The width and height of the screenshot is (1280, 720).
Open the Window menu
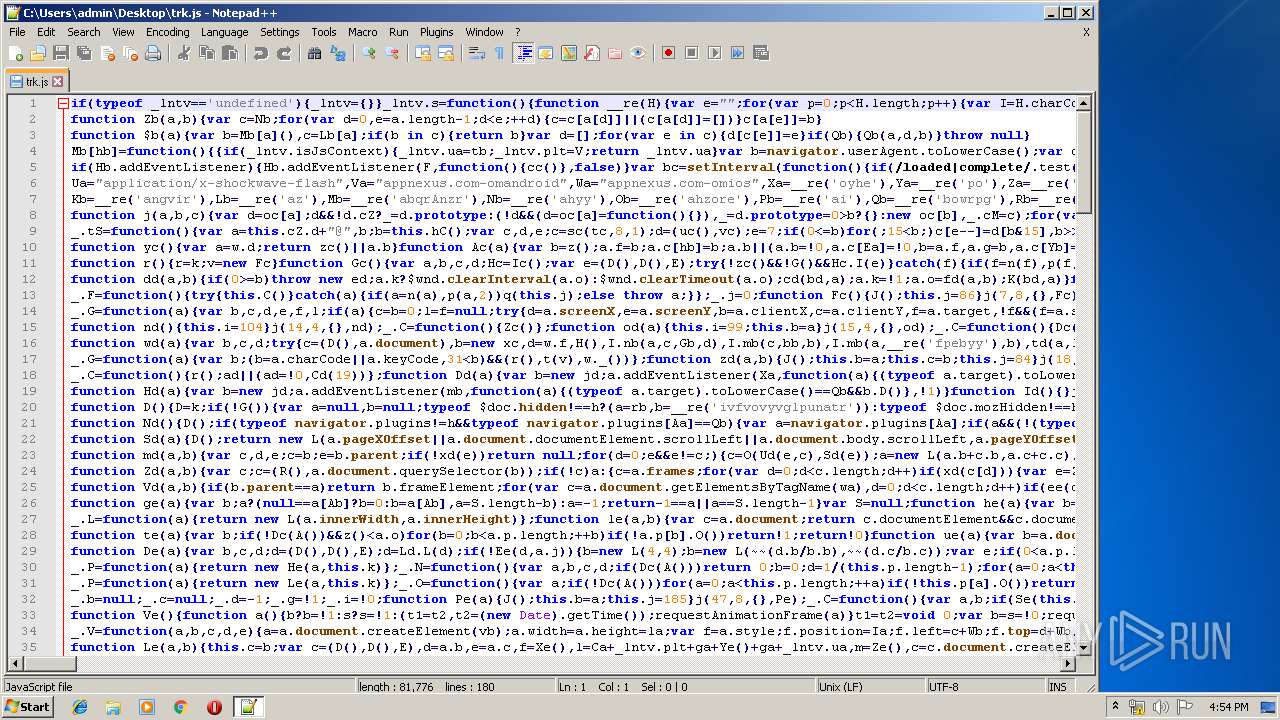click(x=485, y=32)
